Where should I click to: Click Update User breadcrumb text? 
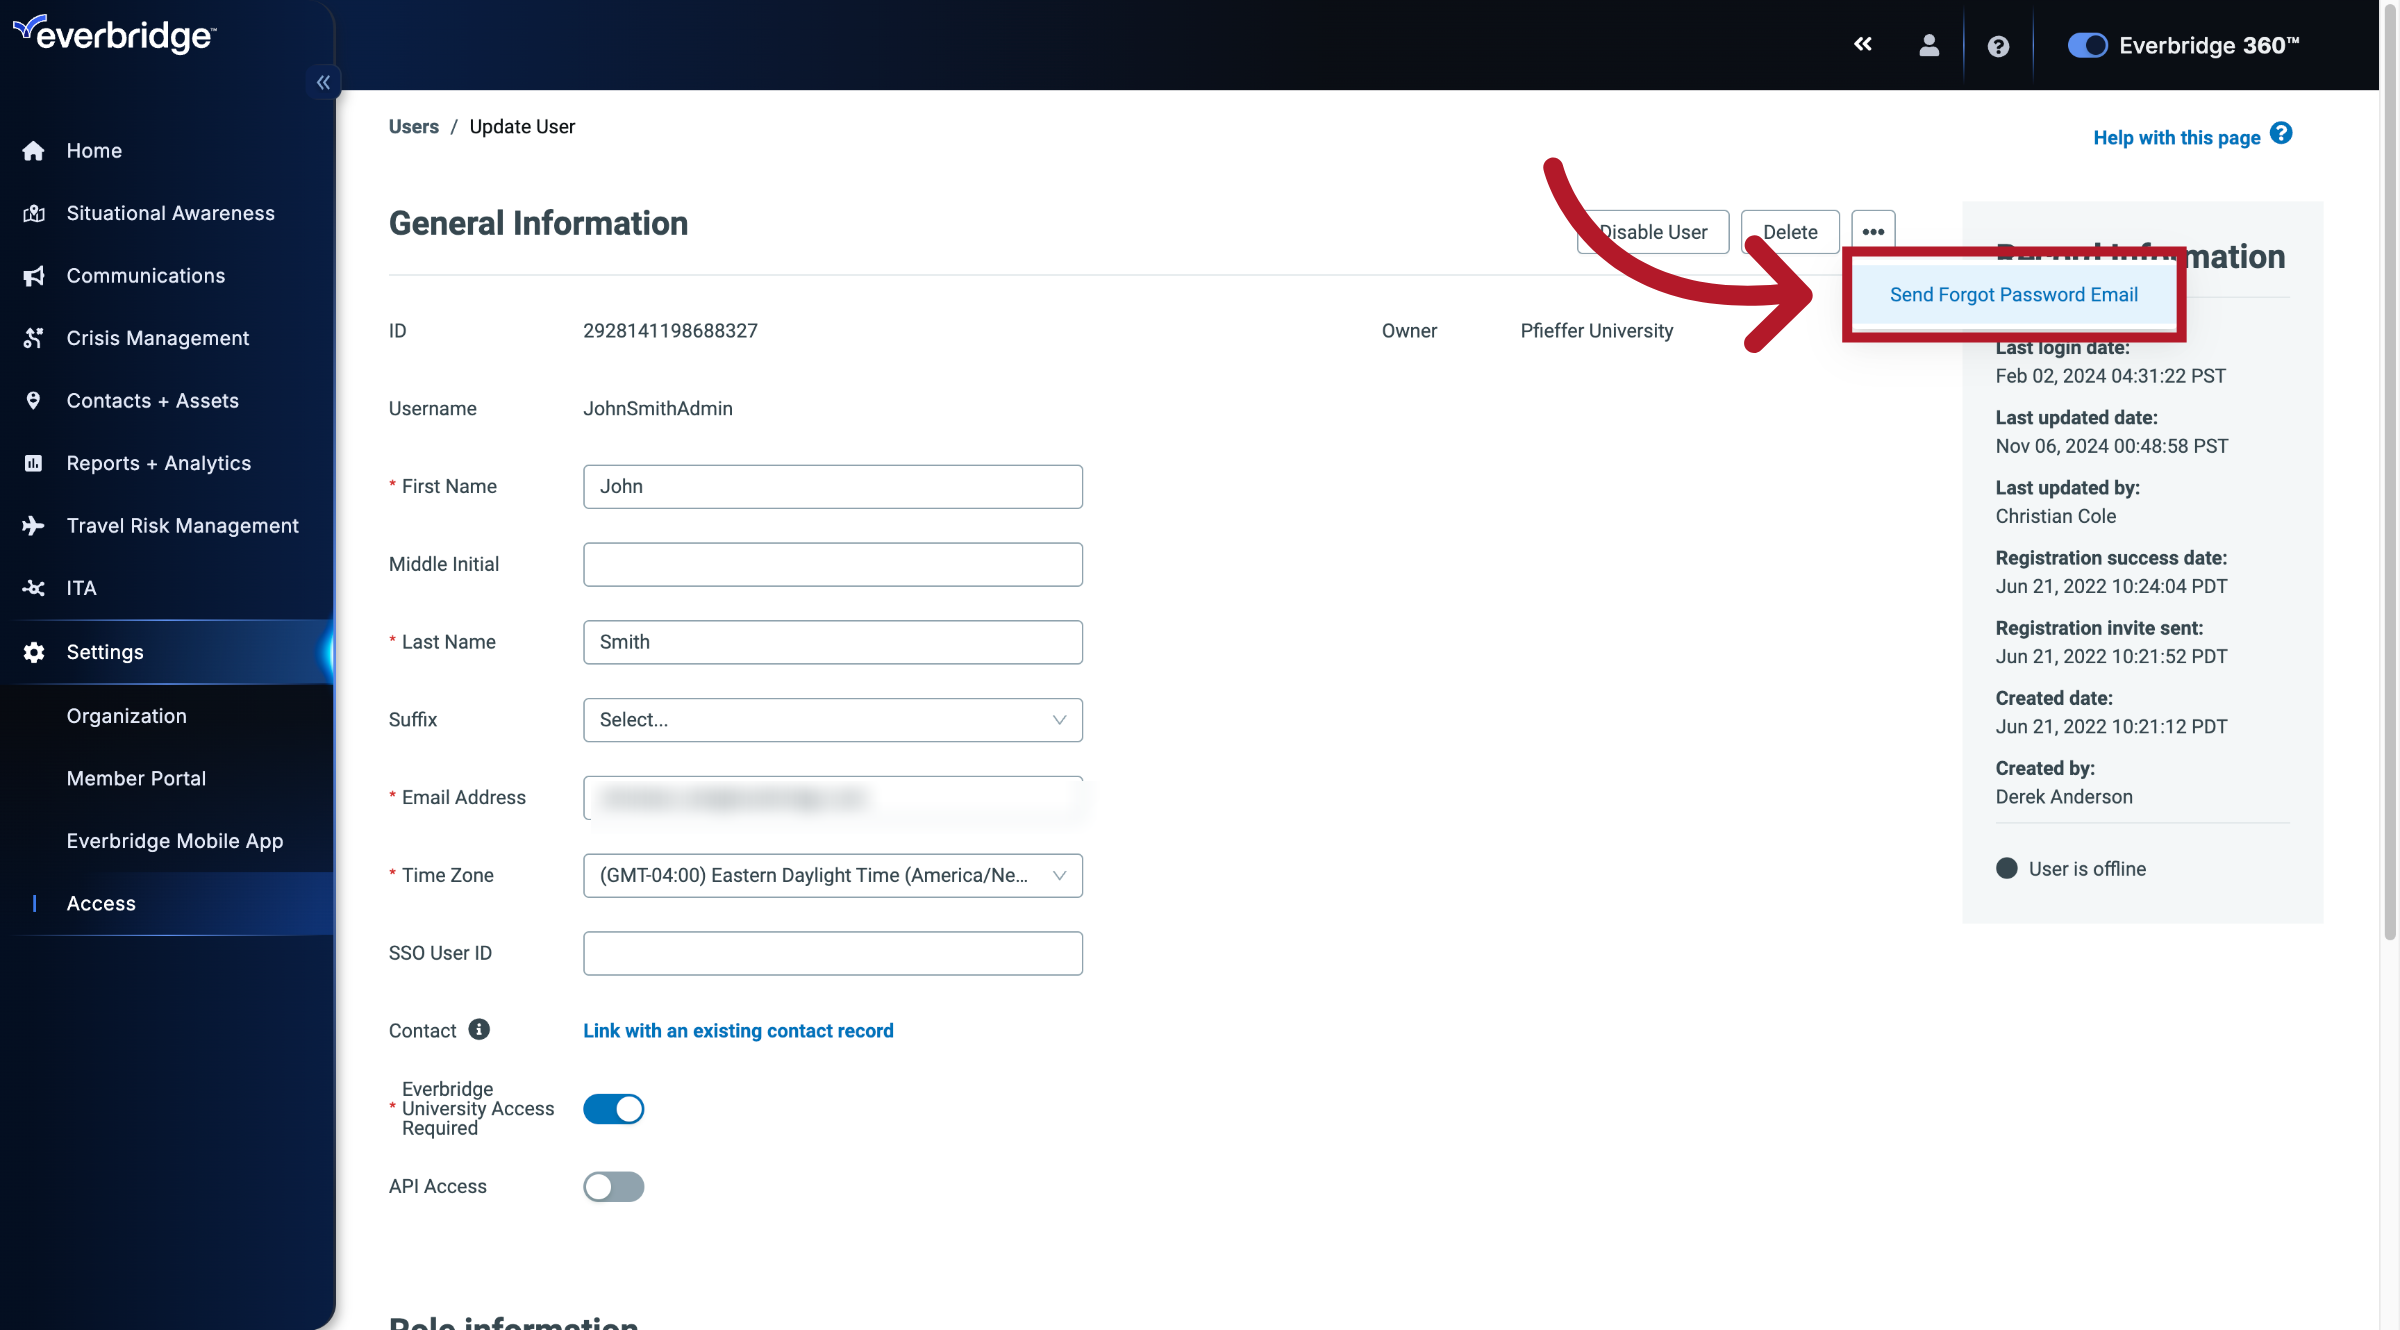522,127
